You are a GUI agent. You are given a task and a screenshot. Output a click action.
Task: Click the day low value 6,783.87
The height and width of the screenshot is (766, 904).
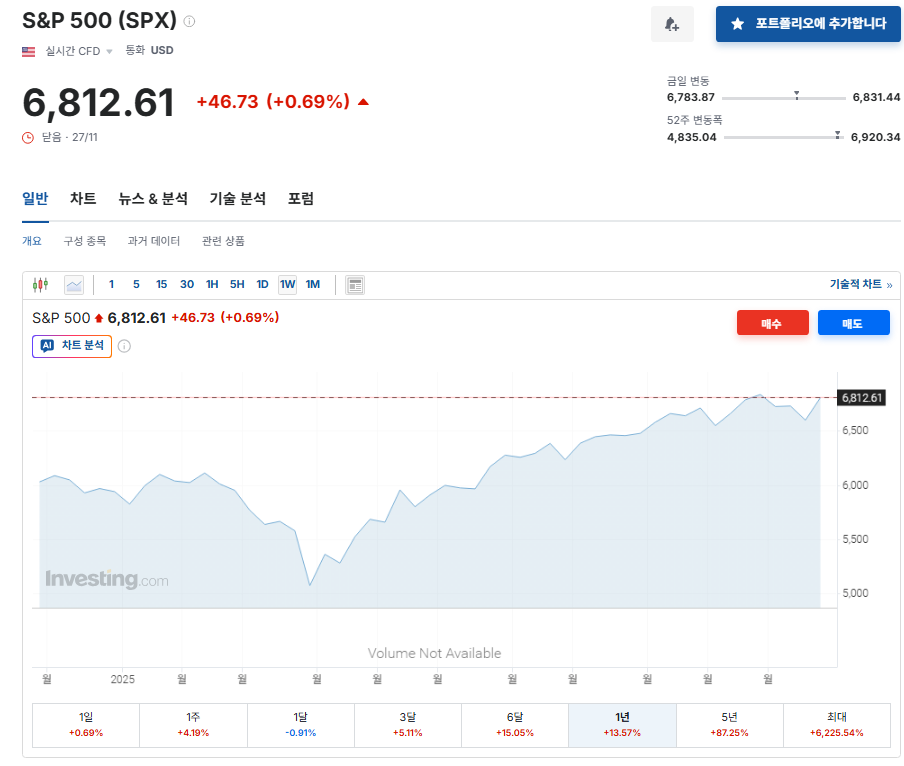coord(691,97)
